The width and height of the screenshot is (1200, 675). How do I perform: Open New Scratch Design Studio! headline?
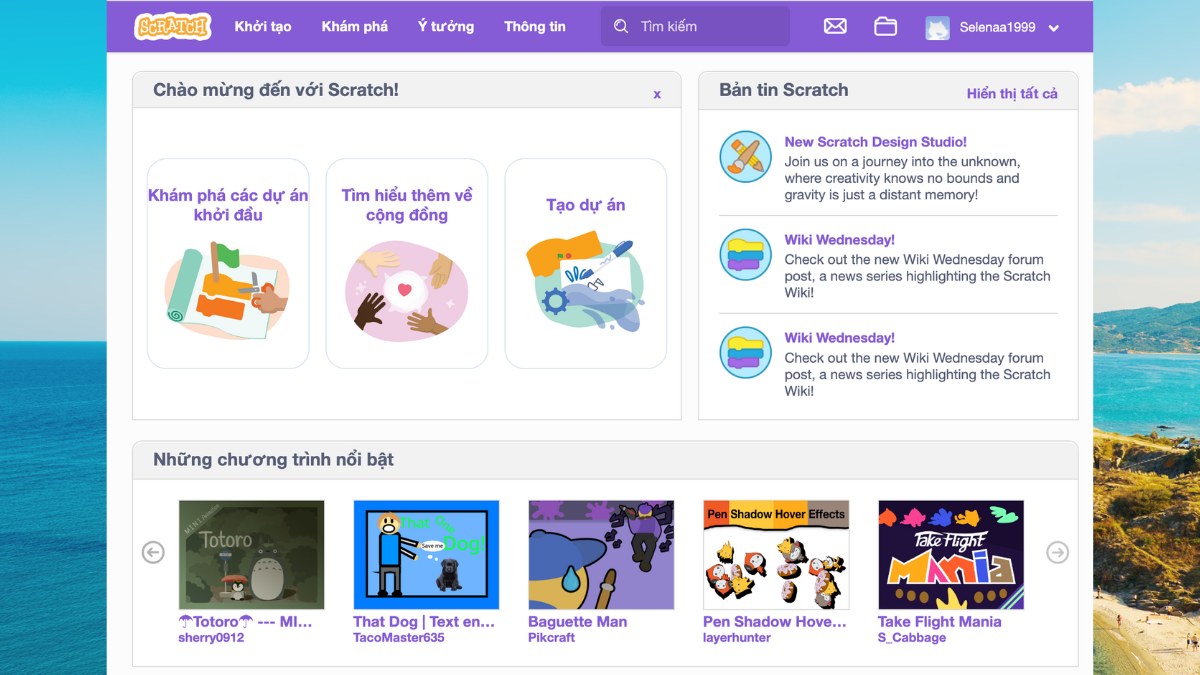[x=876, y=142]
